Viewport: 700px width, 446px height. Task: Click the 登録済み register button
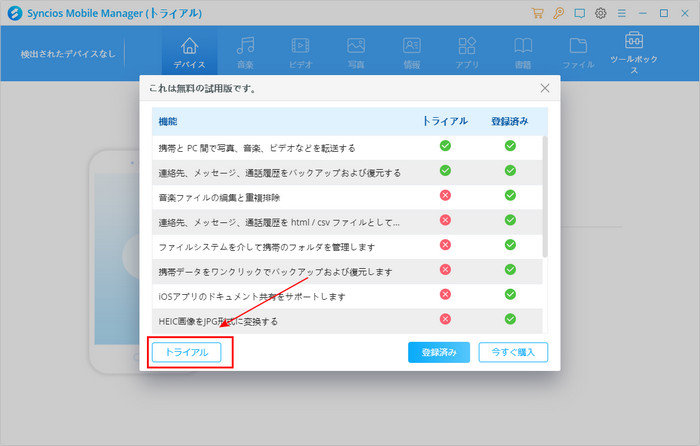[439, 352]
